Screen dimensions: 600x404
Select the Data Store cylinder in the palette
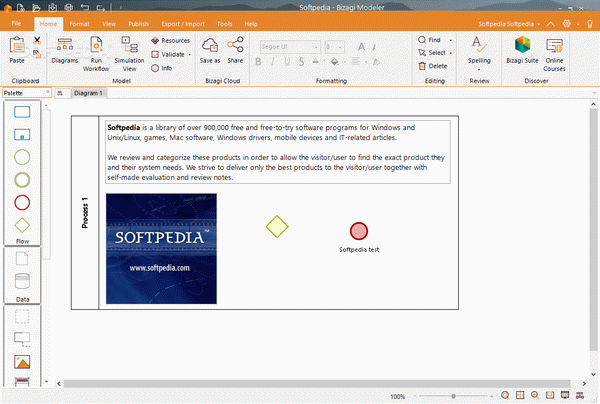point(22,281)
